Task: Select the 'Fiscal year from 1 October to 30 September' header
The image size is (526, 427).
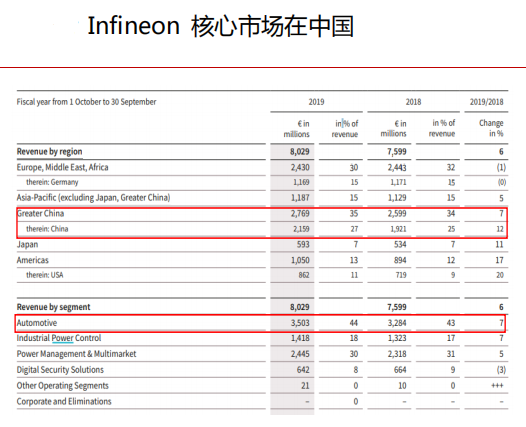Action: [x=86, y=102]
